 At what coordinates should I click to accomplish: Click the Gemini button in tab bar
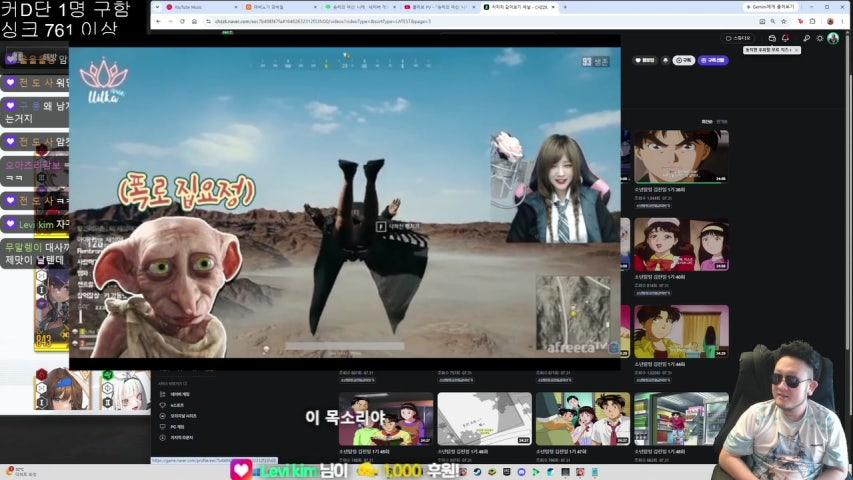770,7
